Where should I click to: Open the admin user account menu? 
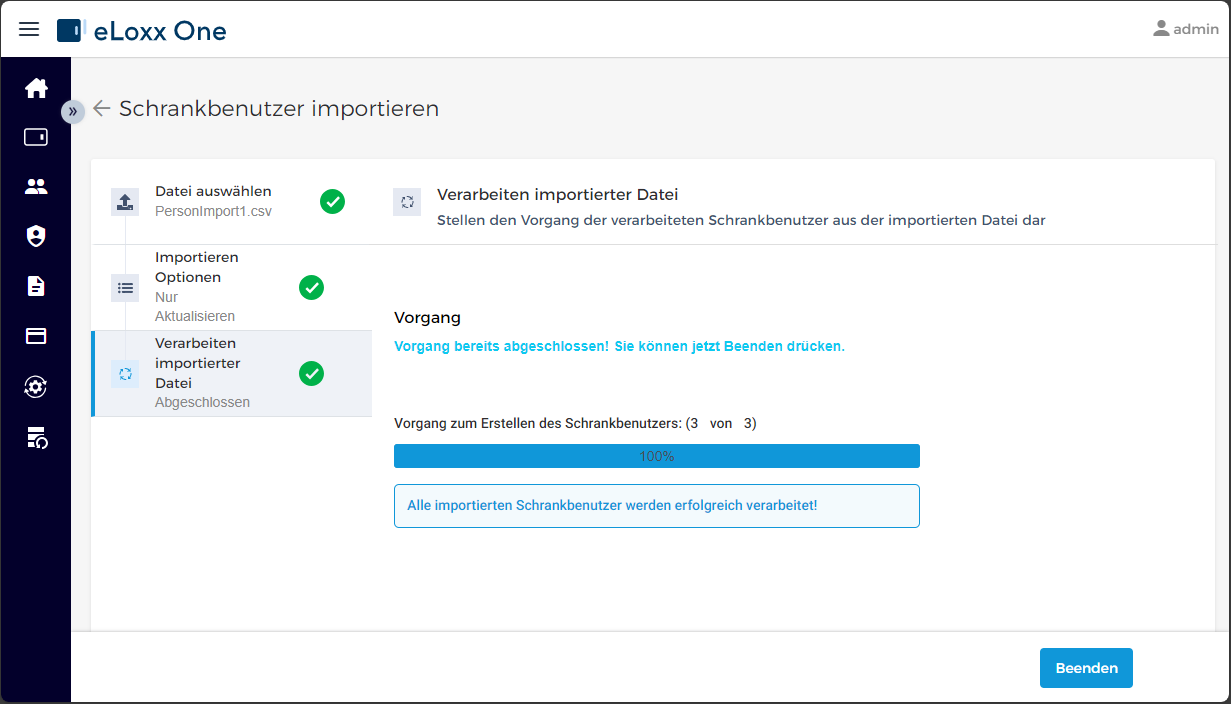1185,29
